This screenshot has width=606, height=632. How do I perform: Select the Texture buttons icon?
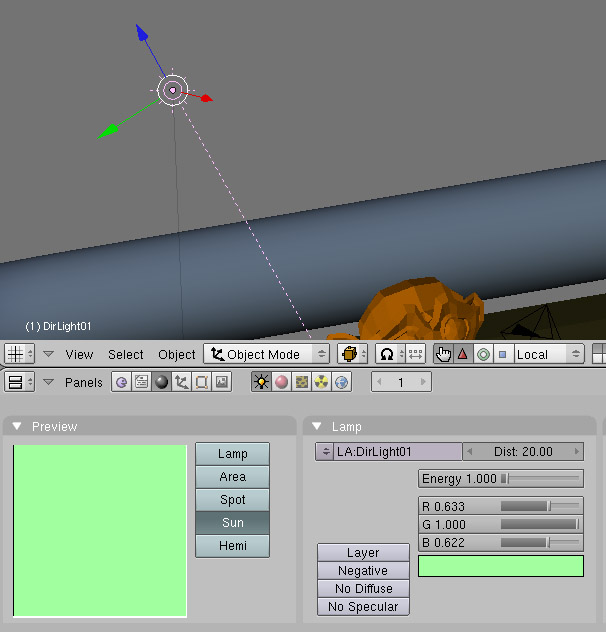point(301,382)
